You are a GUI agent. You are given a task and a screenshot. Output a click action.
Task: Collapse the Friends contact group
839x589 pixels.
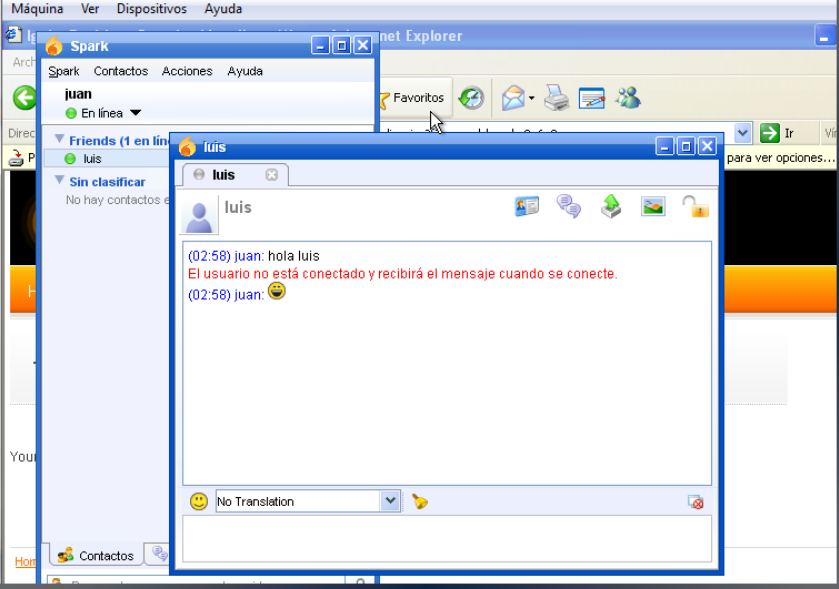[60, 140]
